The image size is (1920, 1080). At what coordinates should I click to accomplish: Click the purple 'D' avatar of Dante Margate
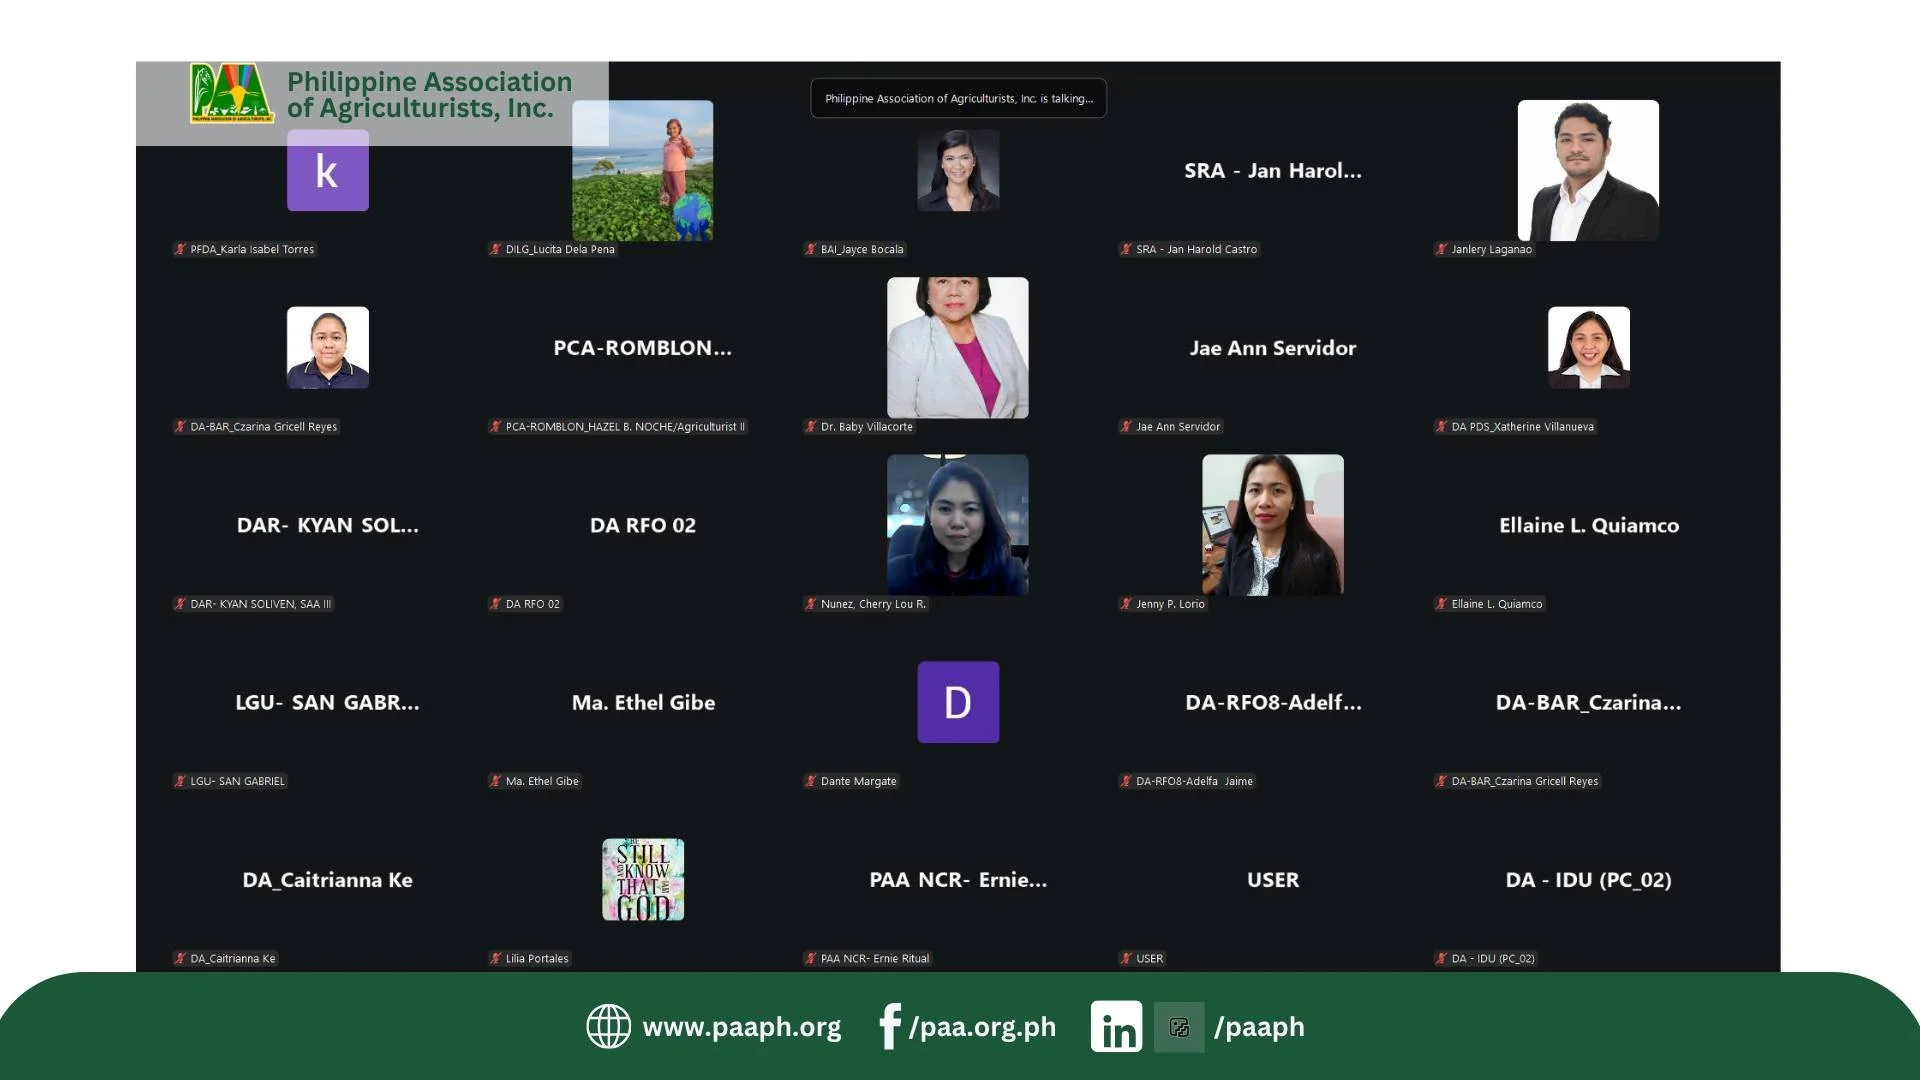tap(957, 702)
